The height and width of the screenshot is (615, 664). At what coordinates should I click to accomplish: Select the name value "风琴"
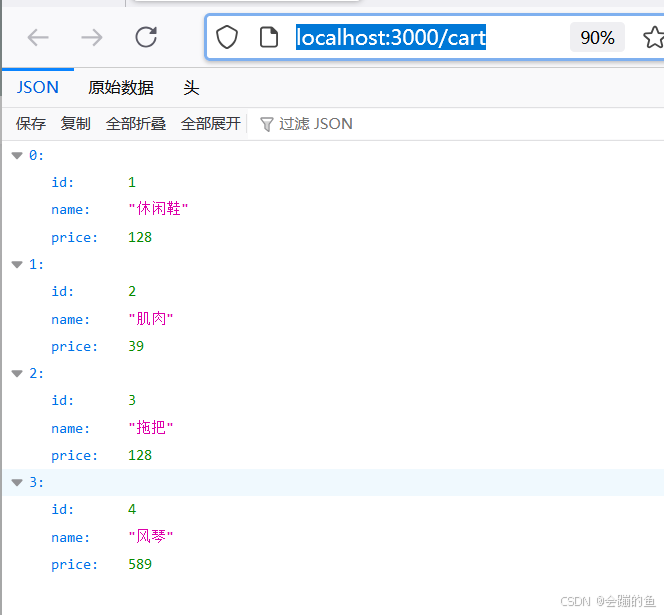(151, 537)
